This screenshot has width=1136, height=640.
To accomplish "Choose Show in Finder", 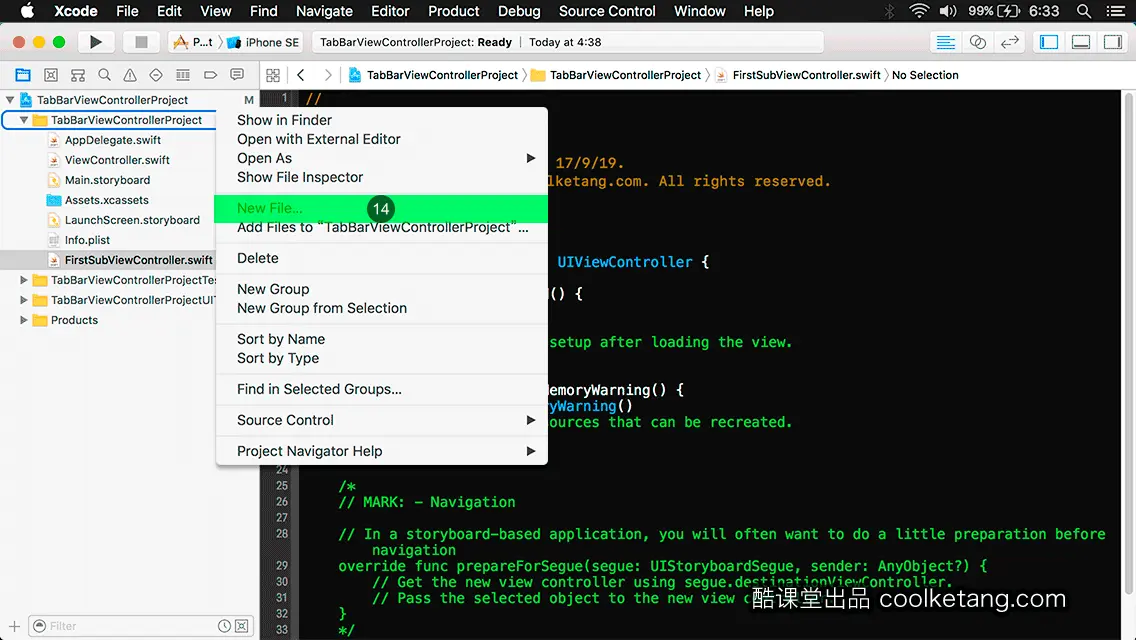I will coord(382,120).
